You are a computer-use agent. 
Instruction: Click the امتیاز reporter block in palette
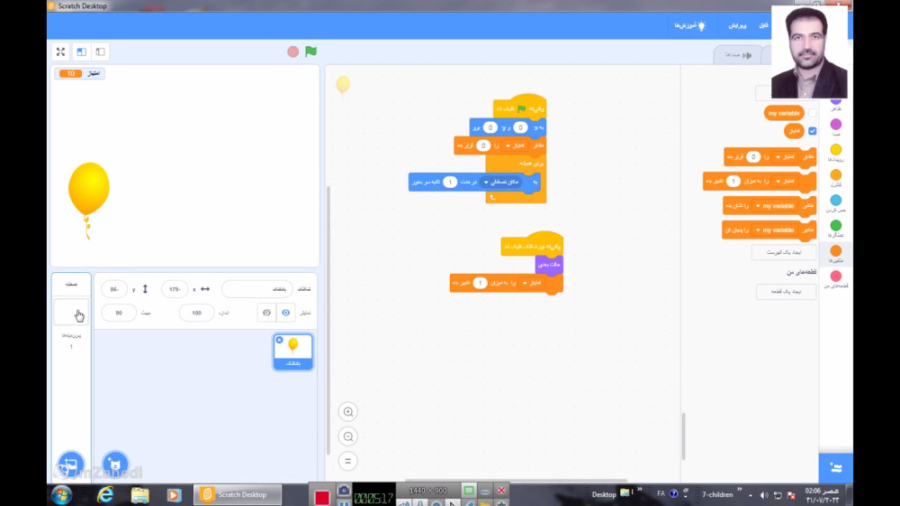pyautogui.click(x=794, y=131)
